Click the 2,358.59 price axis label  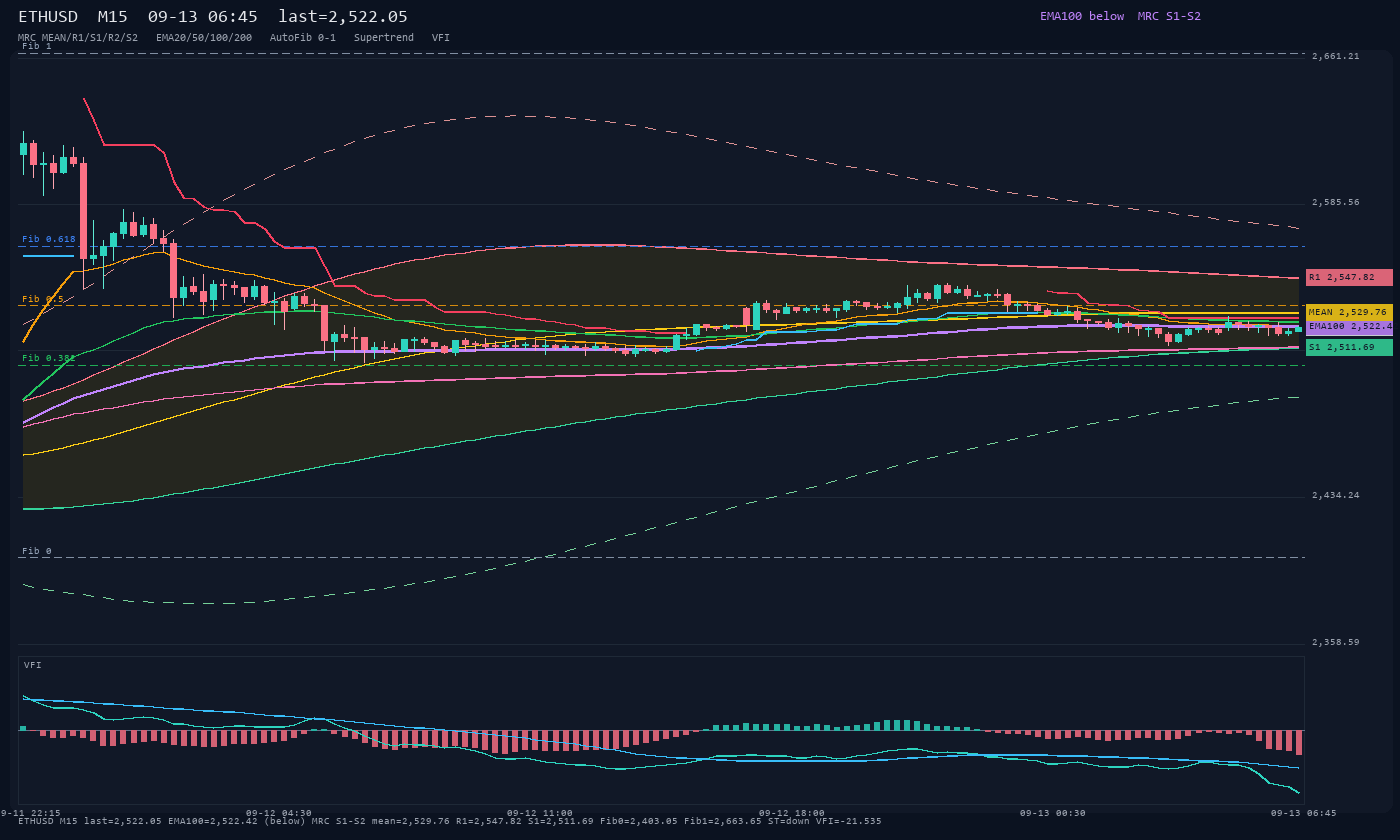tap(1336, 643)
